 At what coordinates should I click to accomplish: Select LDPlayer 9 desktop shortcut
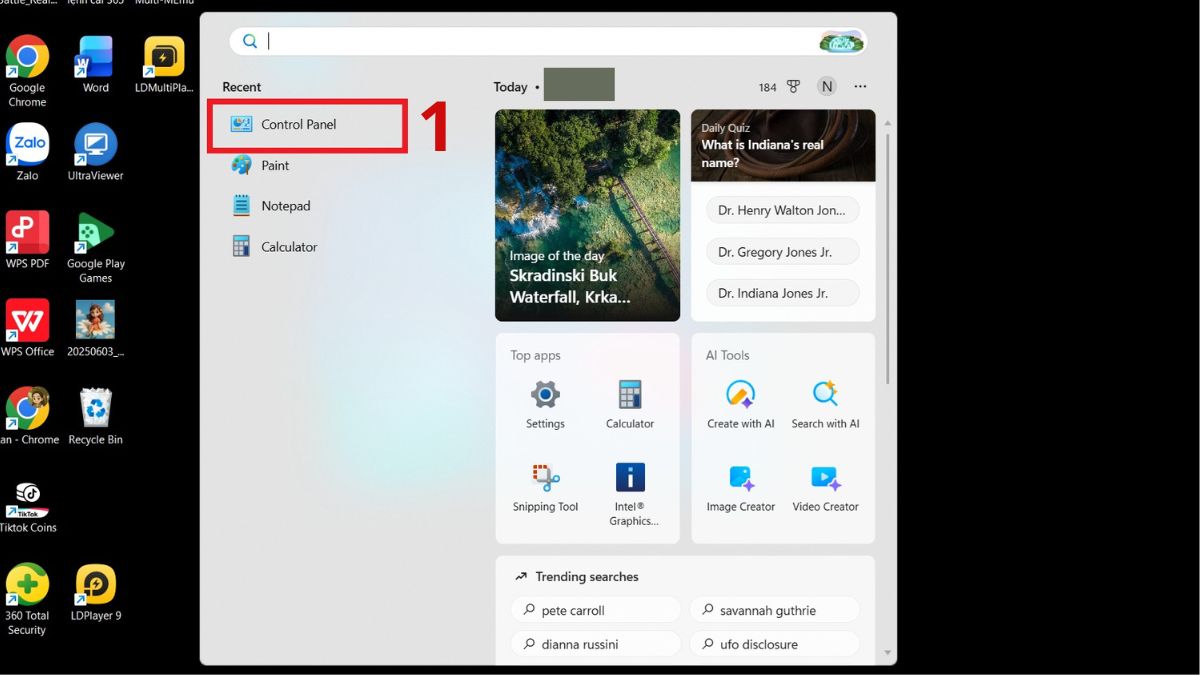point(96,592)
